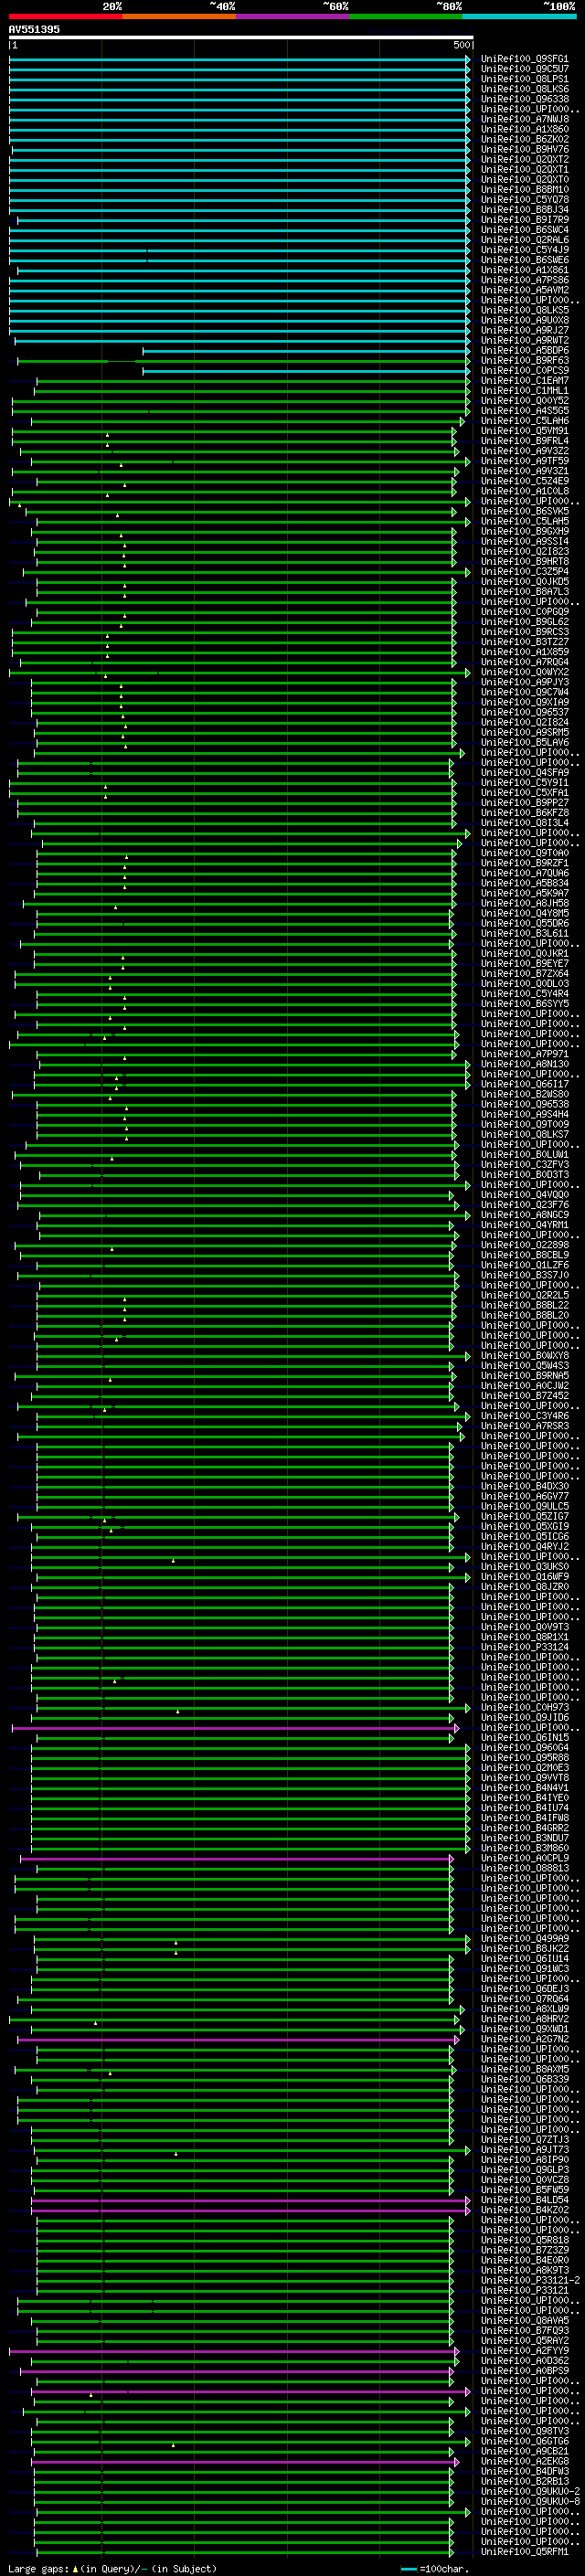Open hit UniRef100_Q2QXT2
Screen dimensions: 585x2576
pyautogui.click(x=525, y=159)
